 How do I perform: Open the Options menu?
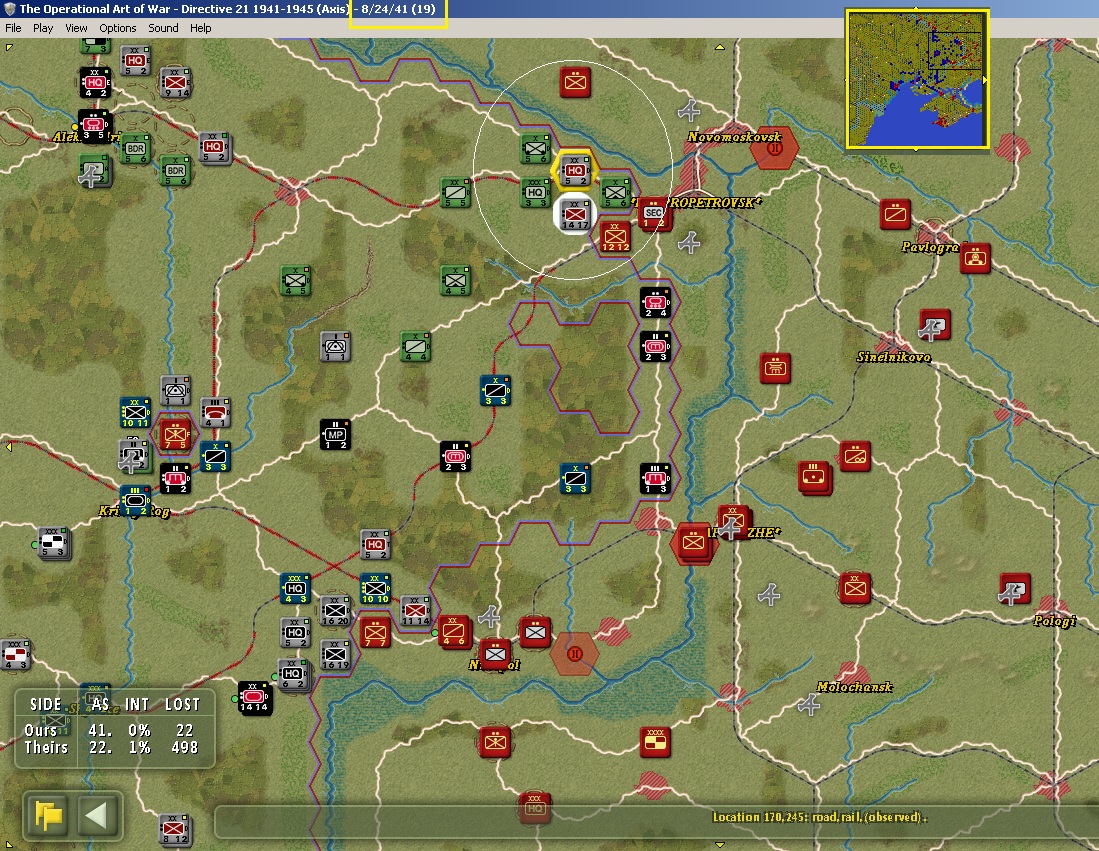(x=118, y=28)
